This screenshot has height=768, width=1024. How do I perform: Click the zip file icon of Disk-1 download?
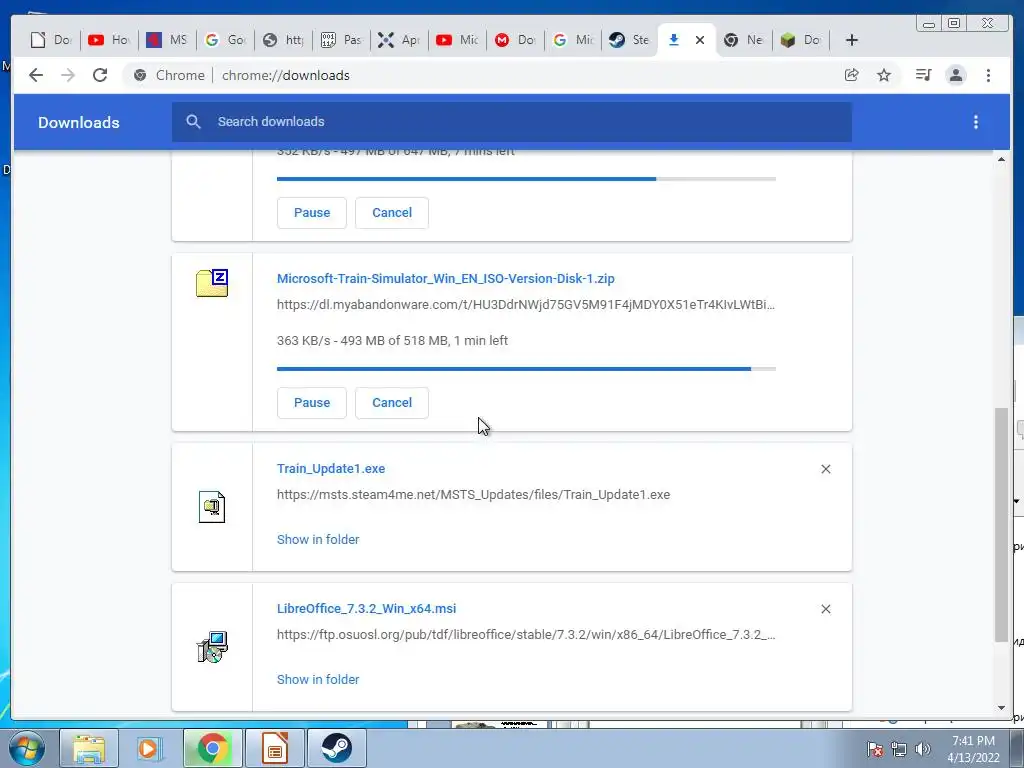(212, 283)
